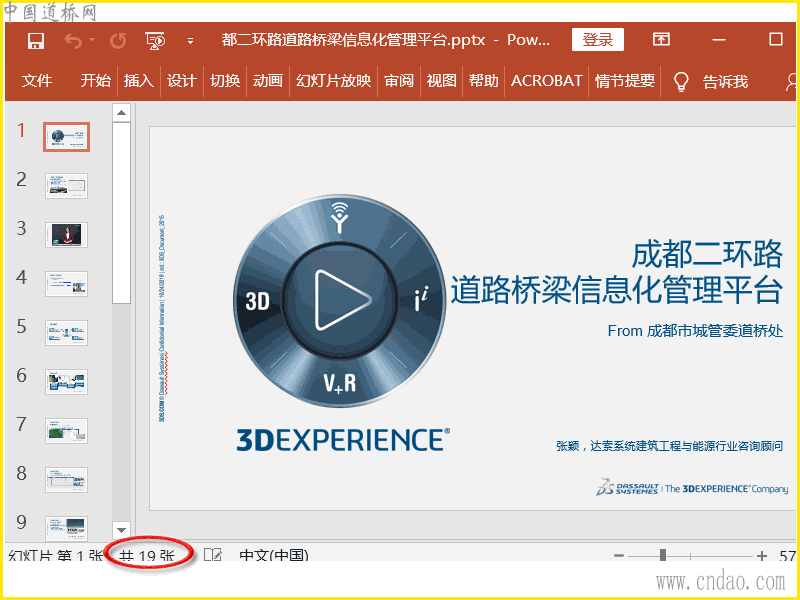Open the ACROBAT tab
This screenshot has width=800, height=600.
pyautogui.click(x=546, y=81)
